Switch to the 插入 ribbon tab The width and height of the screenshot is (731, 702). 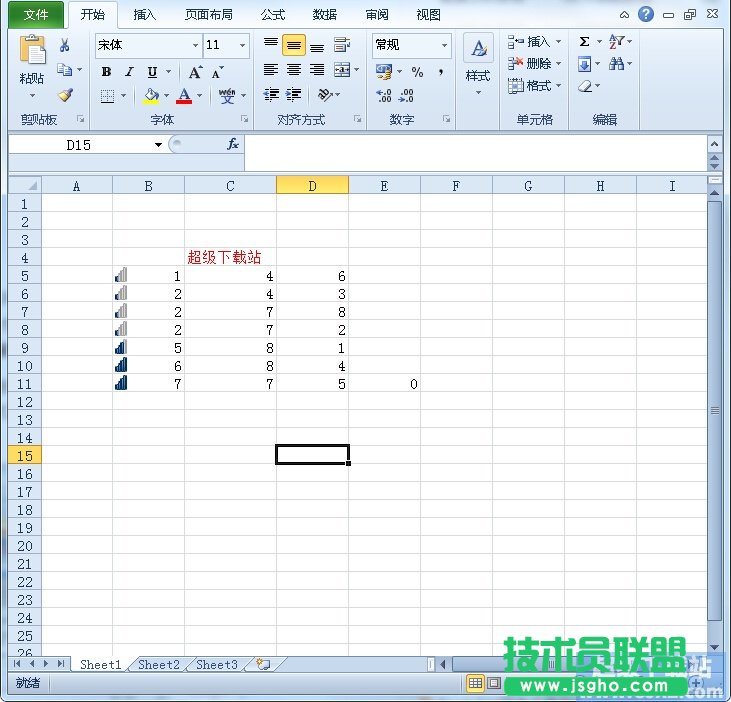pos(145,15)
